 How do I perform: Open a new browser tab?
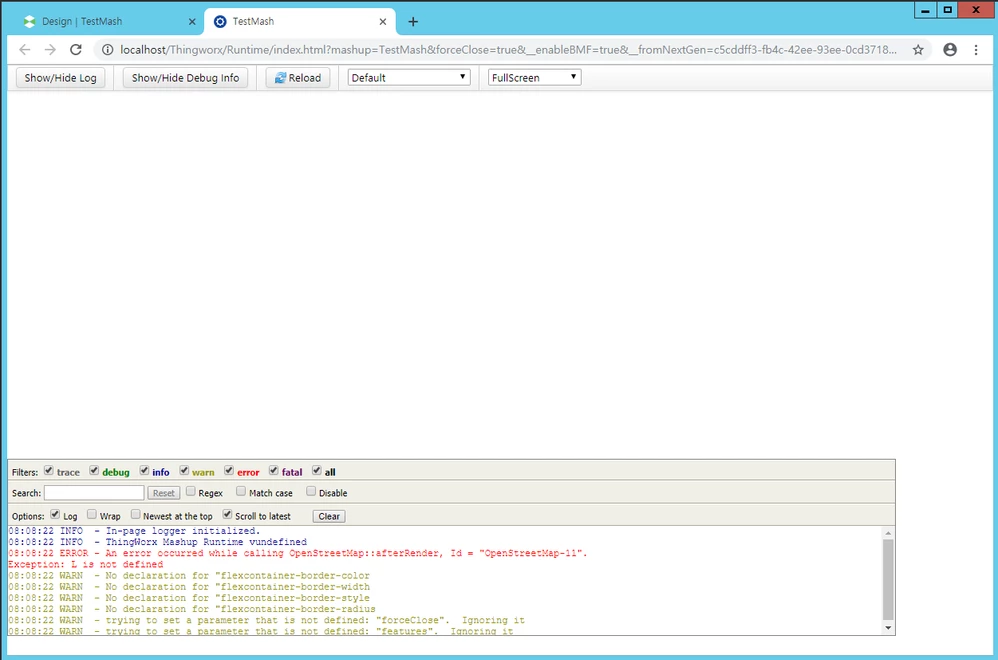click(x=413, y=22)
